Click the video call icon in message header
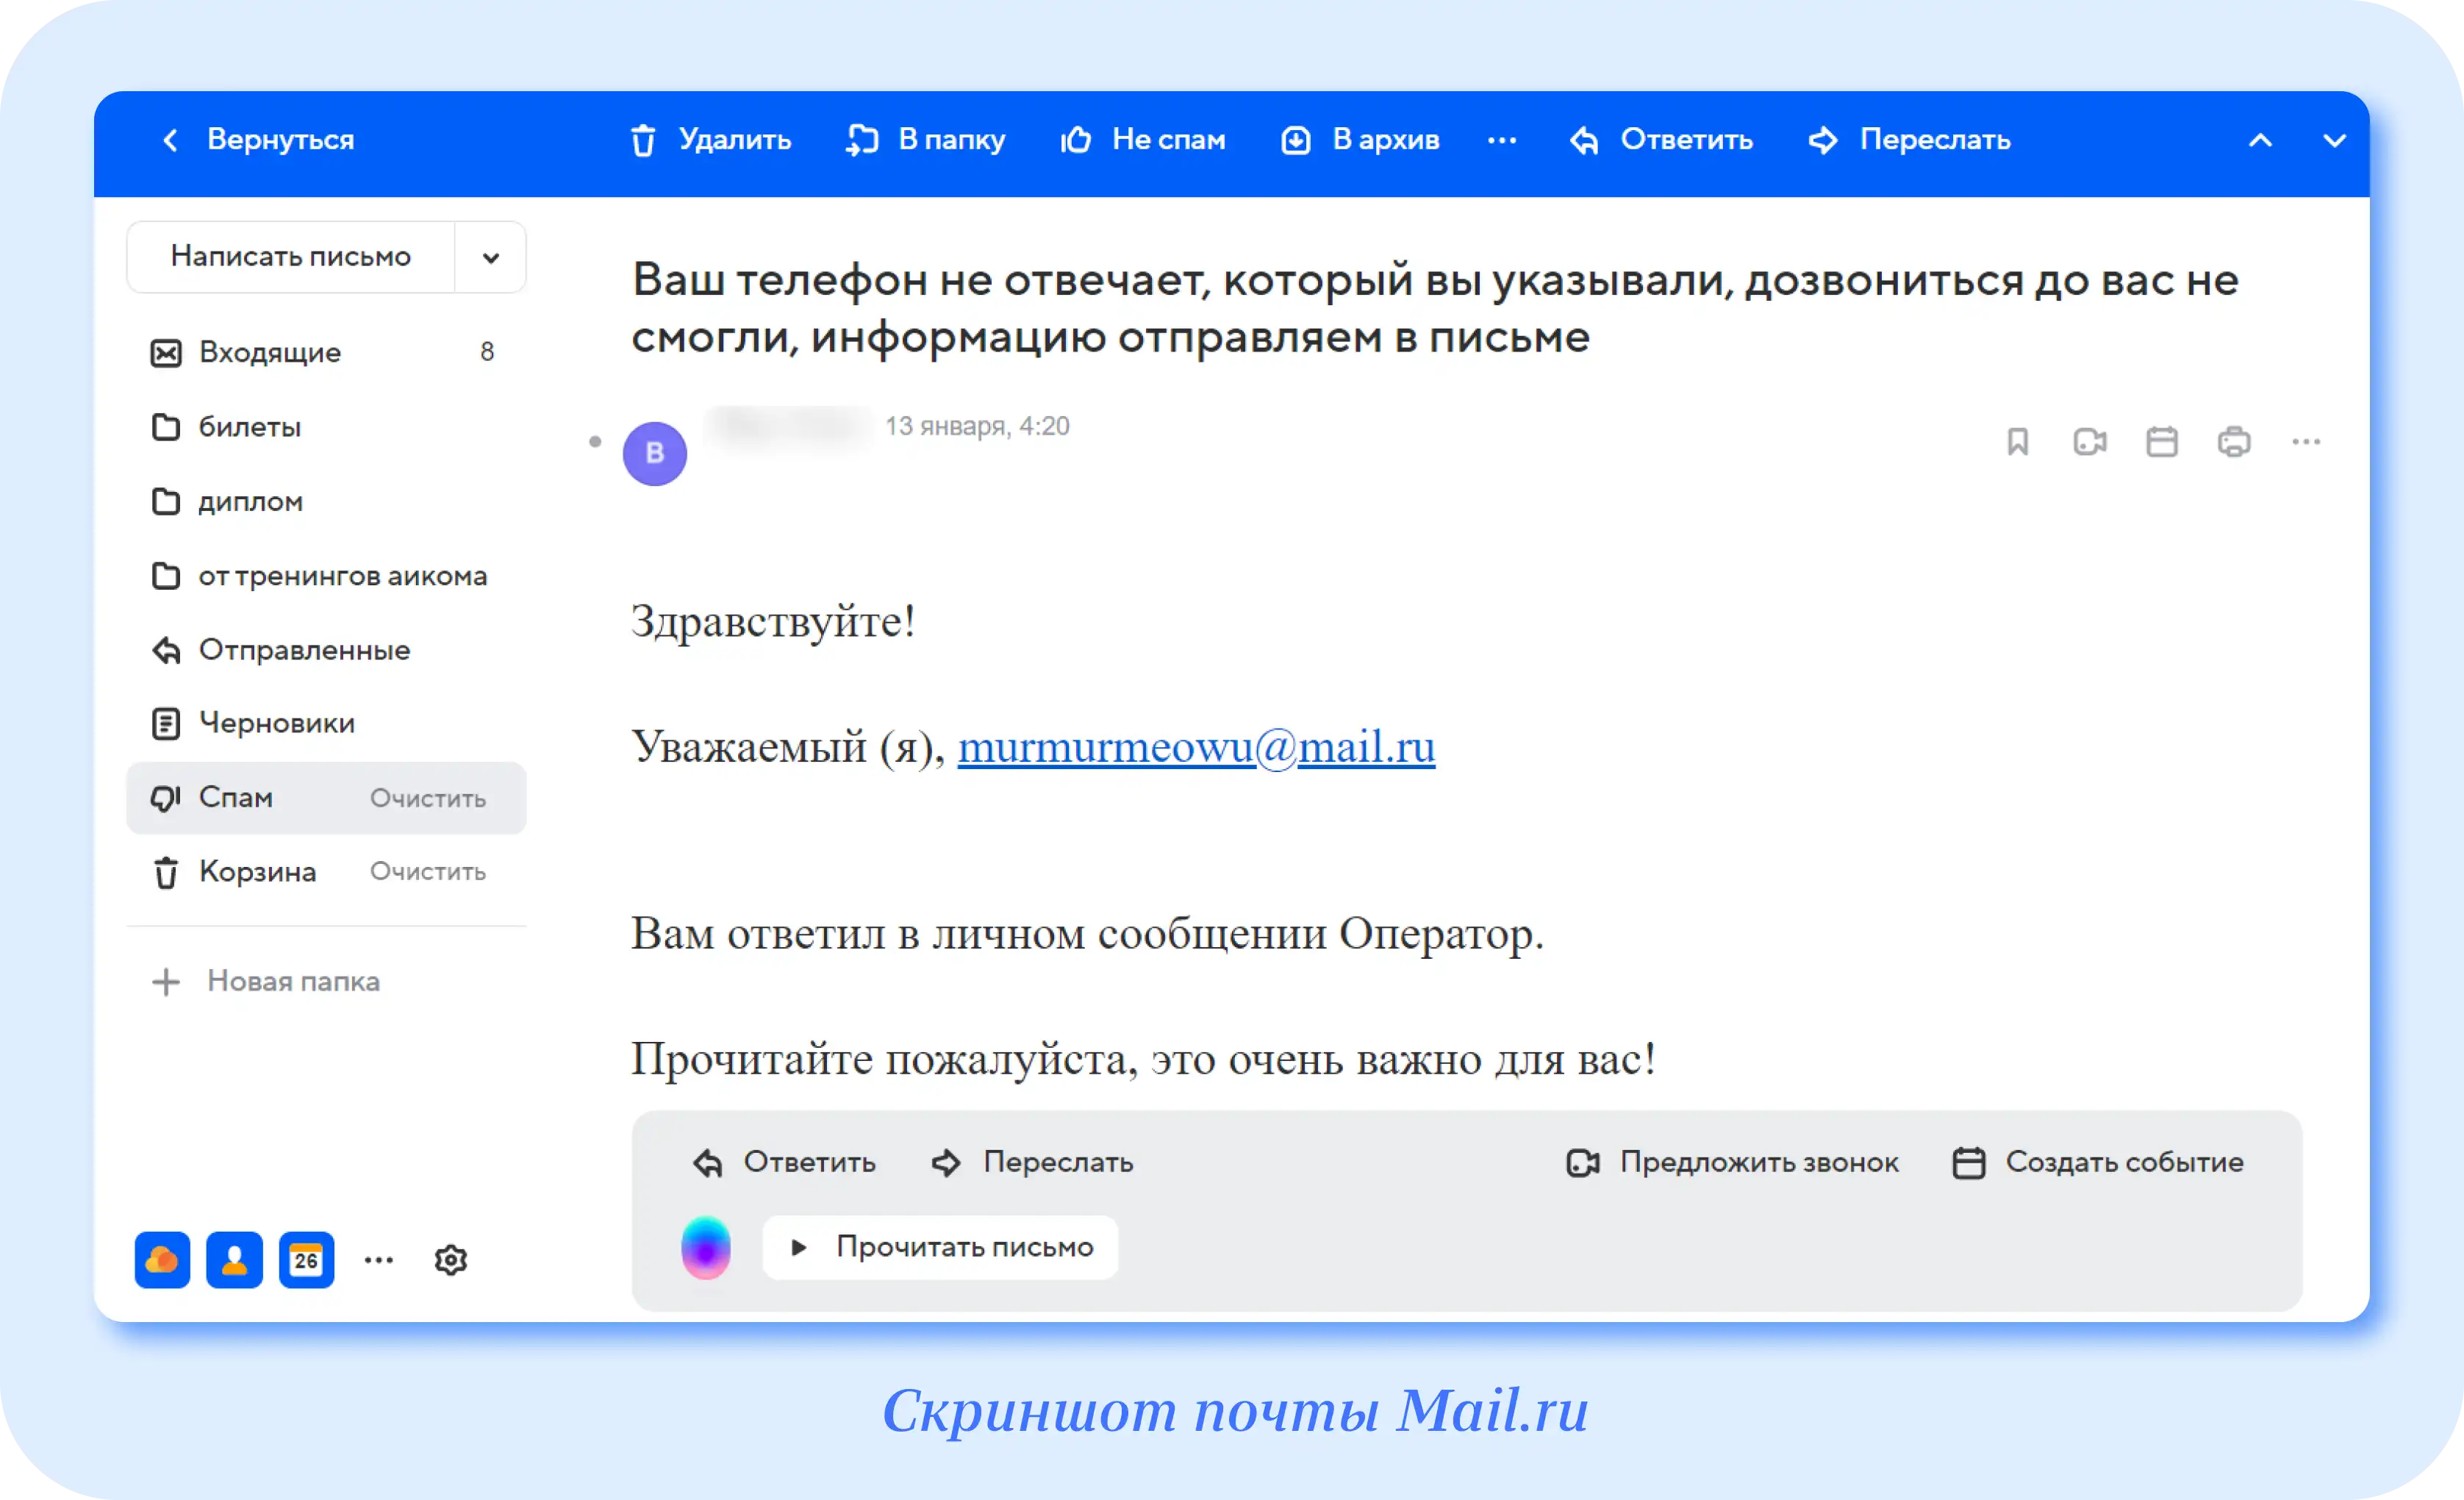This screenshot has height=1500, width=2464. pyautogui.click(x=2090, y=442)
